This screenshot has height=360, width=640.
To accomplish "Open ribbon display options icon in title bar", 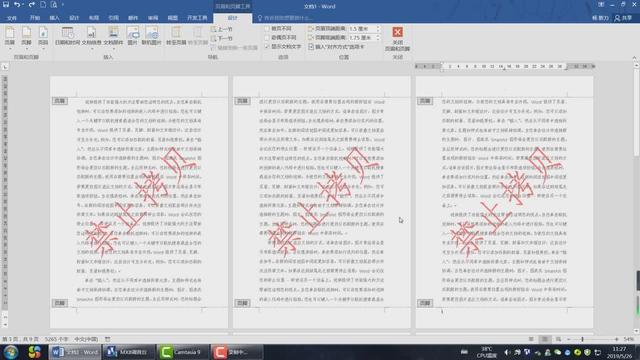I will pos(601,5).
